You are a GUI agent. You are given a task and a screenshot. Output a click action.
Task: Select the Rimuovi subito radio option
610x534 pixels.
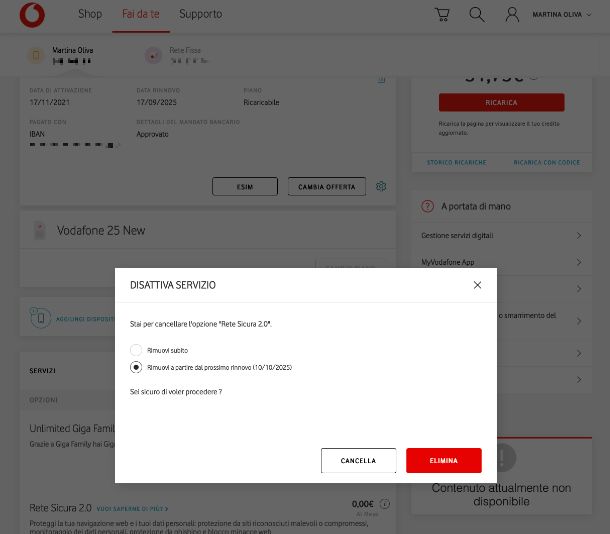tap(136, 350)
